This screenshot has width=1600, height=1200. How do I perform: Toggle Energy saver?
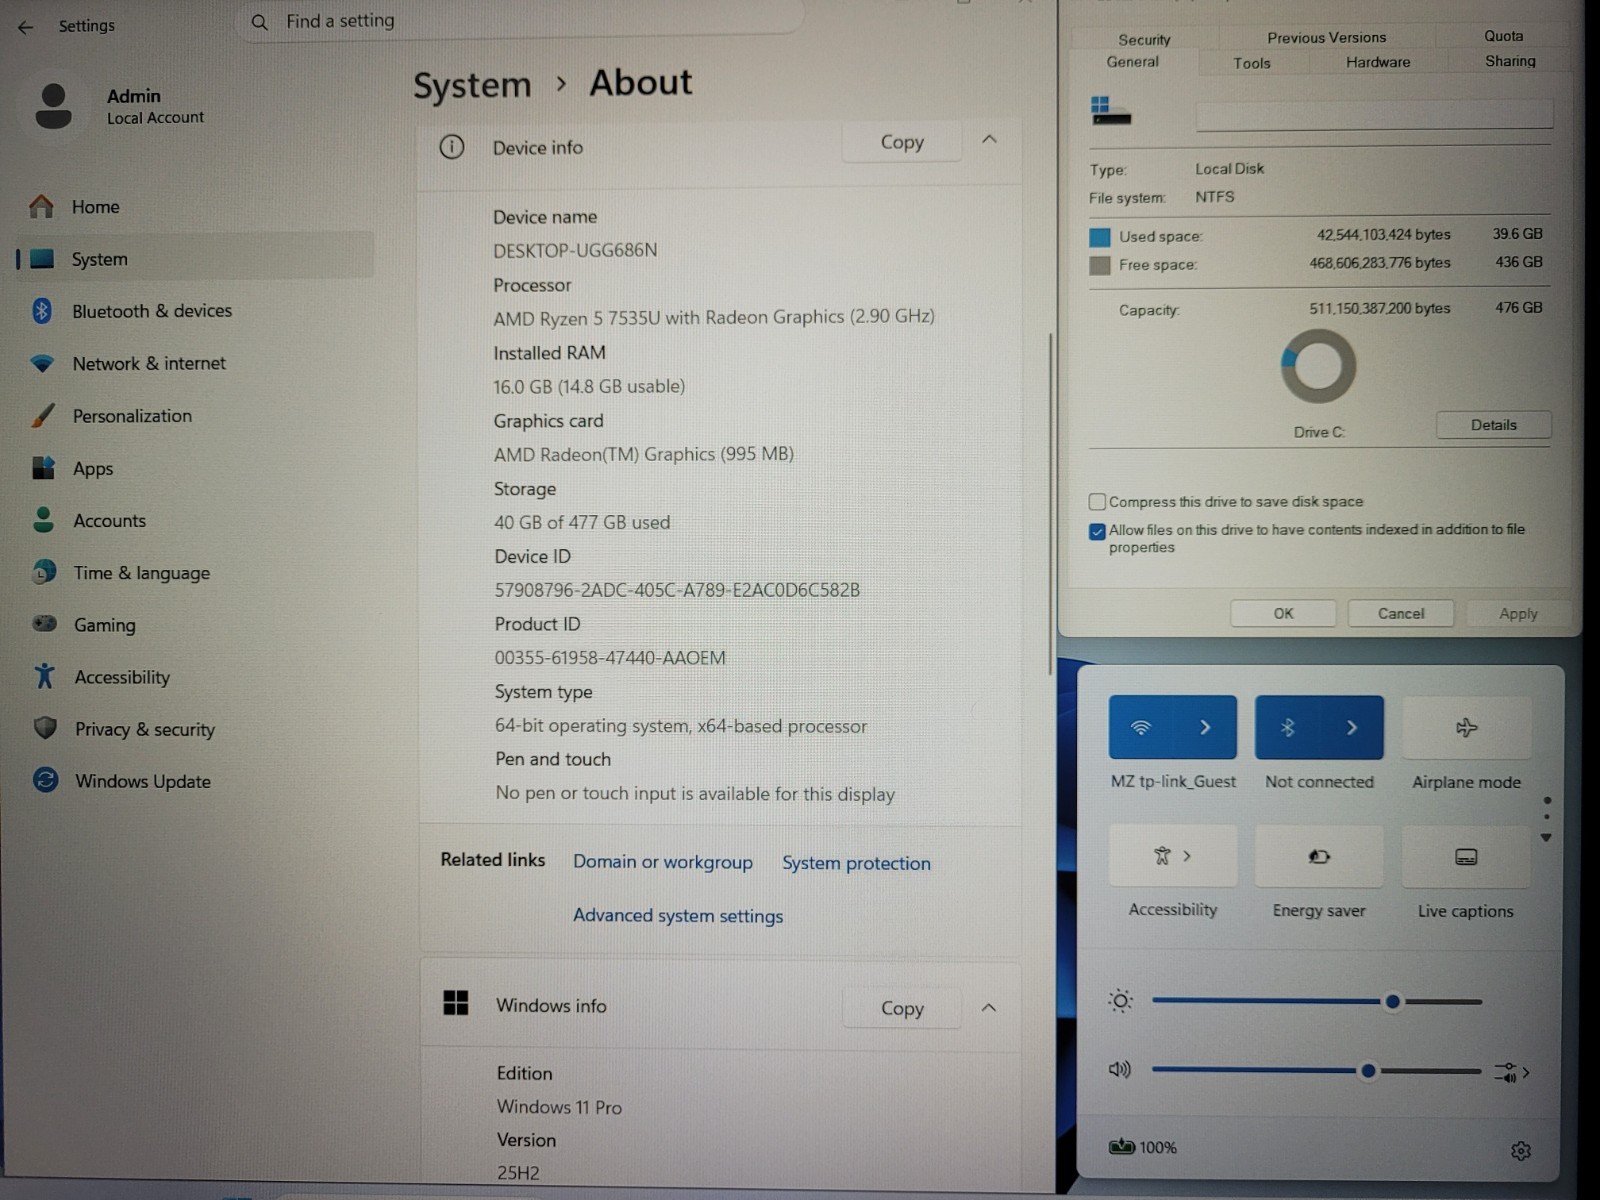coord(1319,856)
